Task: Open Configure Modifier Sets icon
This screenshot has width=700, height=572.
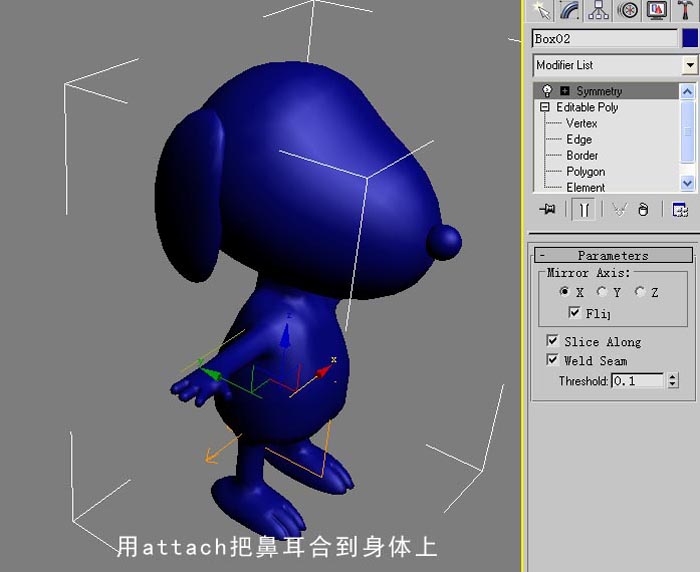Action: click(x=680, y=209)
